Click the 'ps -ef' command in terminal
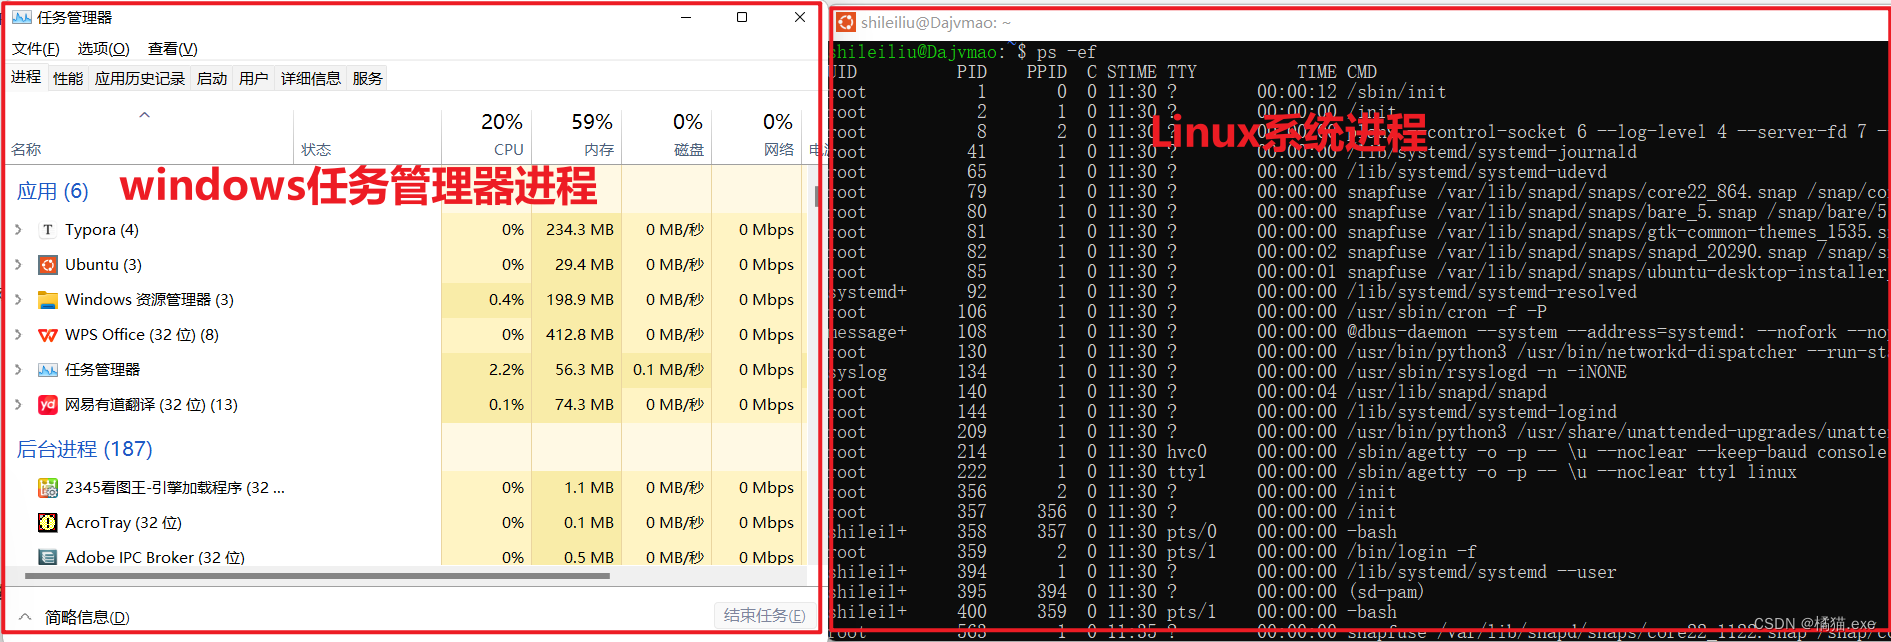1891x642 pixels. (1066, 52)
